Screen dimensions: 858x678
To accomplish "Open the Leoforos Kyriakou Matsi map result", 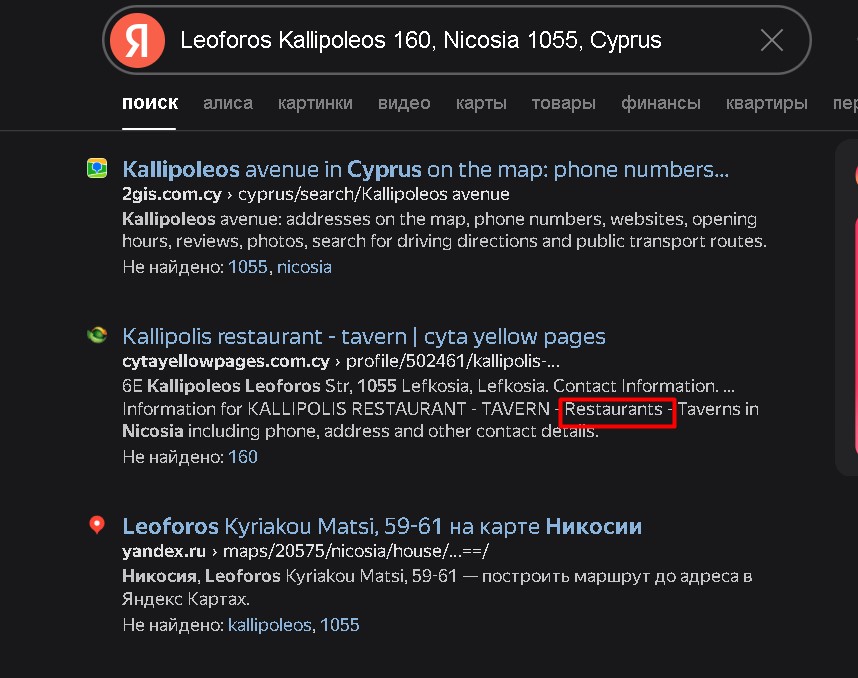I will 381,525.
